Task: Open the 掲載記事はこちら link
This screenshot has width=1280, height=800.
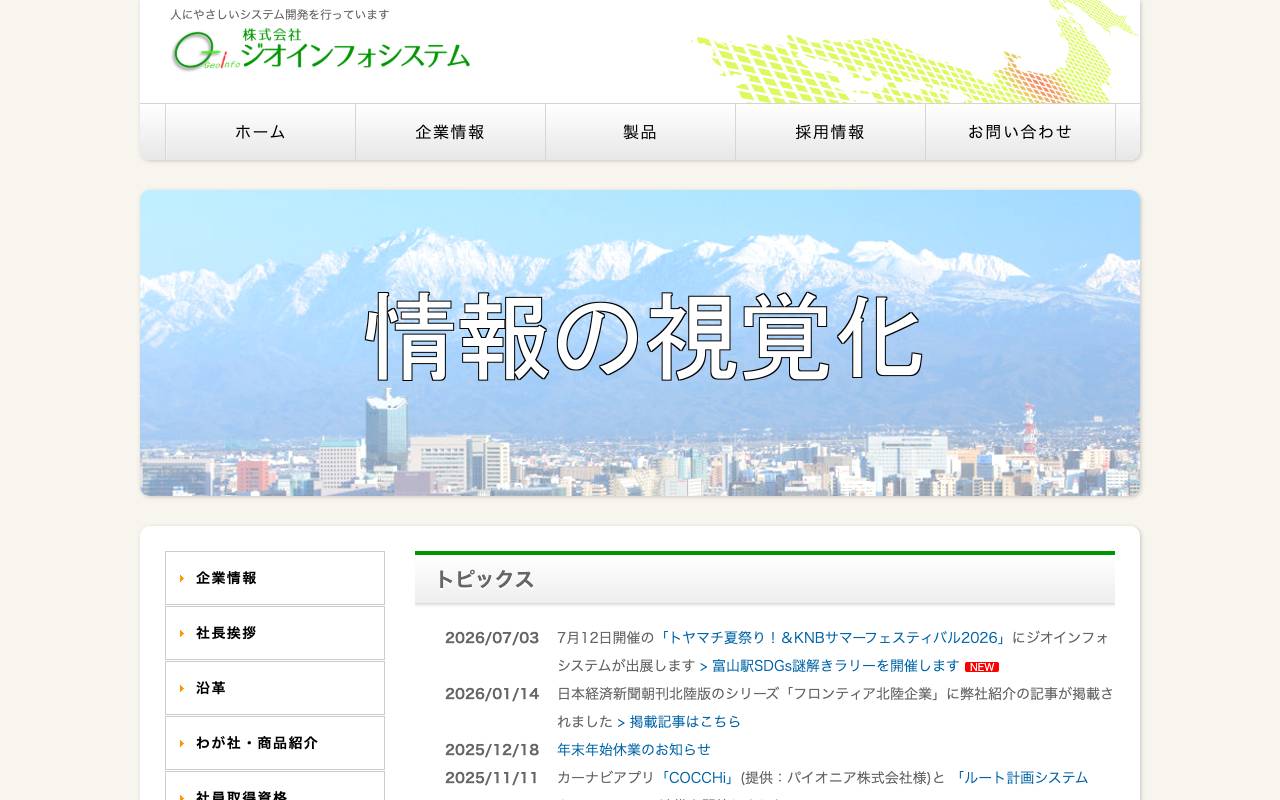Action: [x=679, y=722]
